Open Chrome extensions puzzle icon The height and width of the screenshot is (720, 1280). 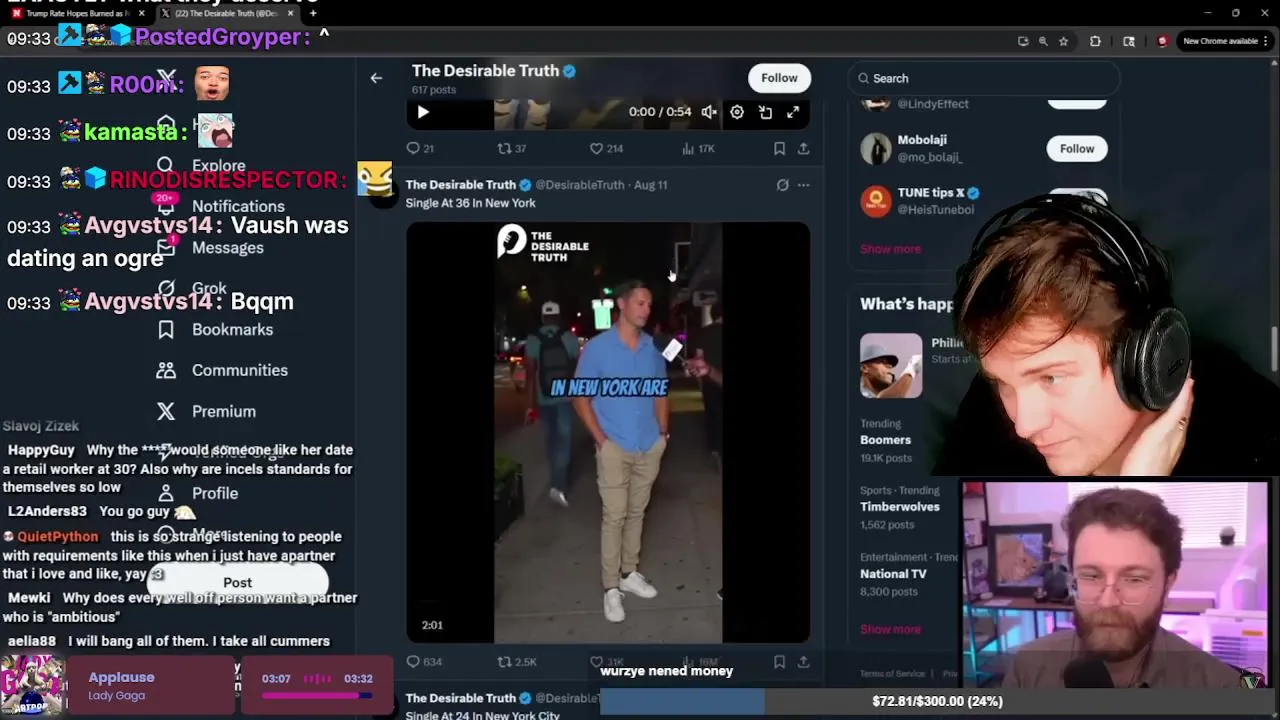[x=1095, y=41]
